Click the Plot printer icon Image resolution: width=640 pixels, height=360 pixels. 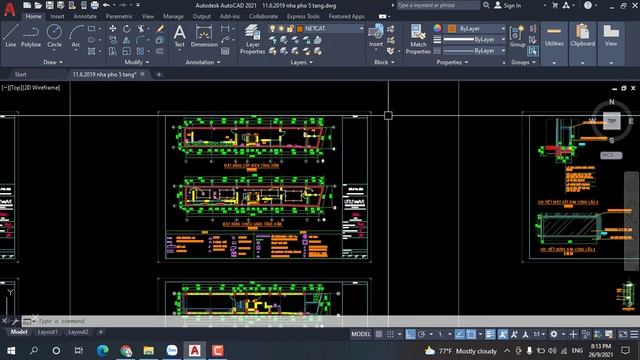(95, 5)
